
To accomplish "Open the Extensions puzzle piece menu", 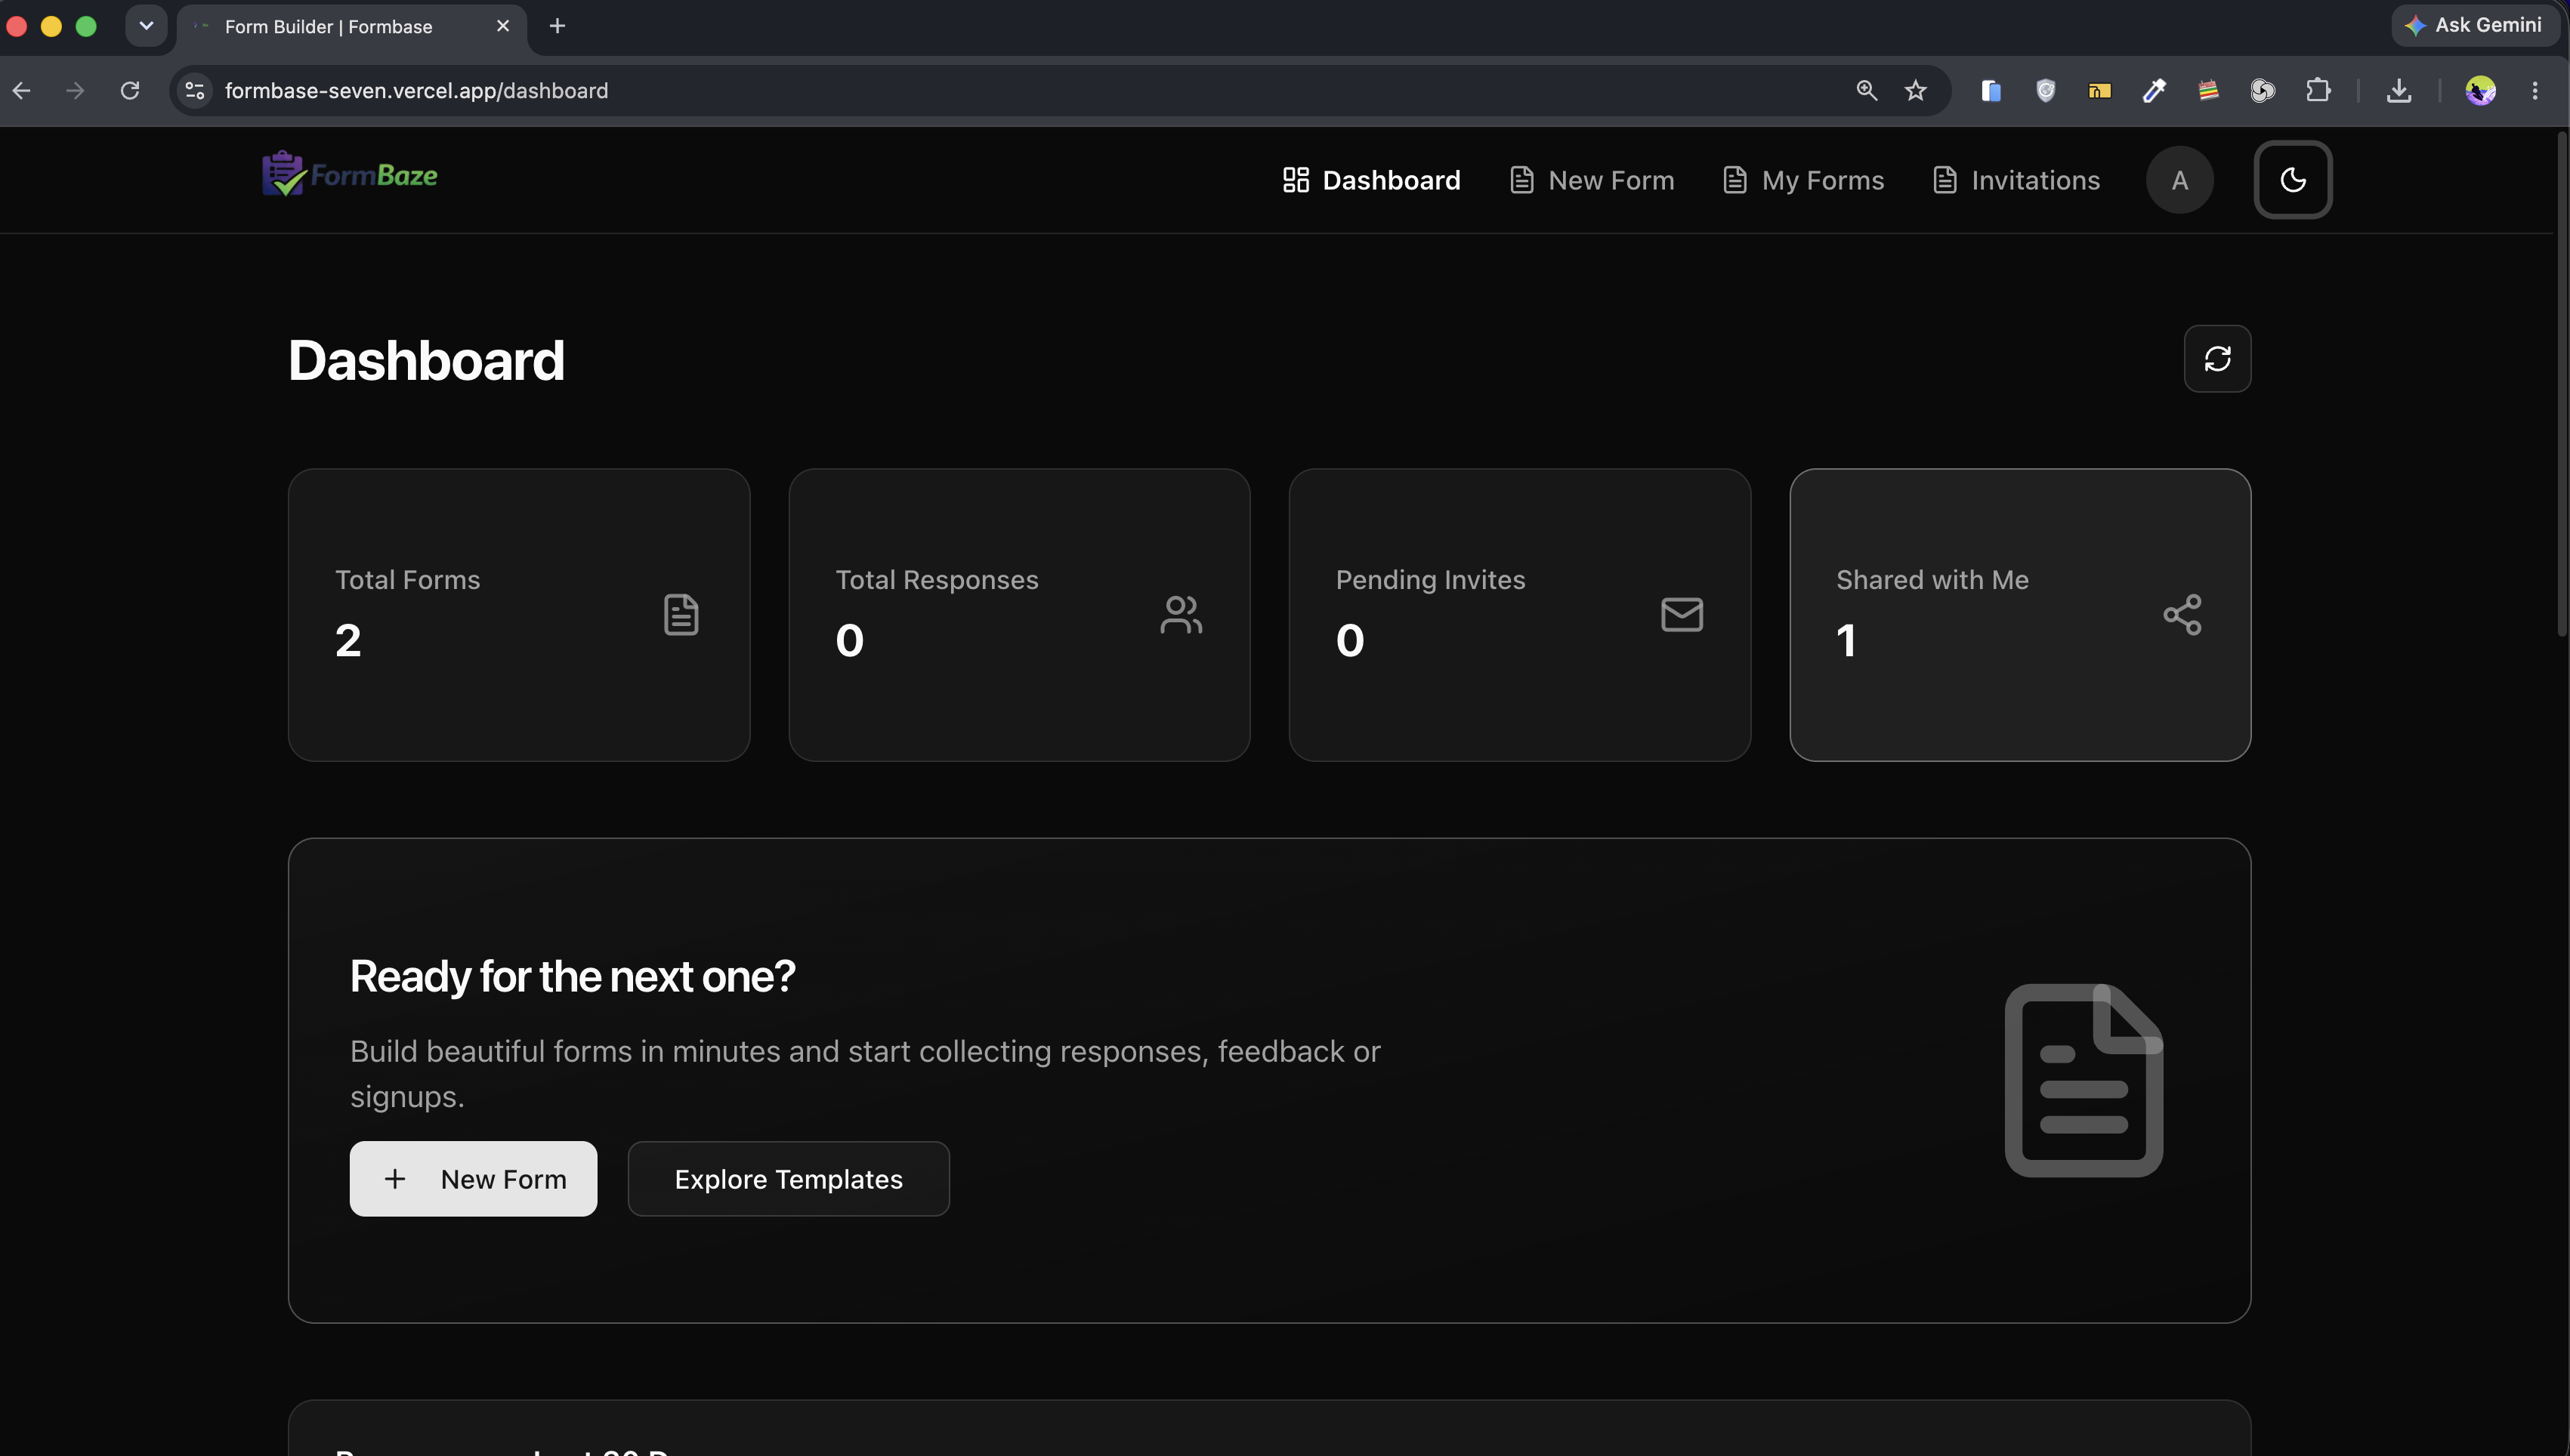I will tap(2317, 91).
